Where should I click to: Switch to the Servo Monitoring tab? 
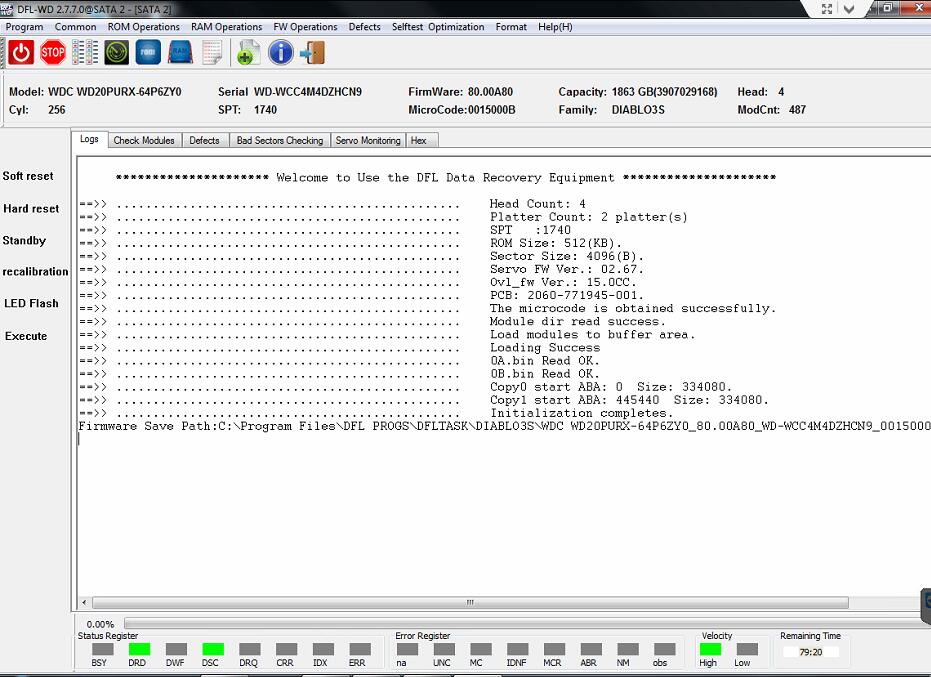[x=368, y=140]
